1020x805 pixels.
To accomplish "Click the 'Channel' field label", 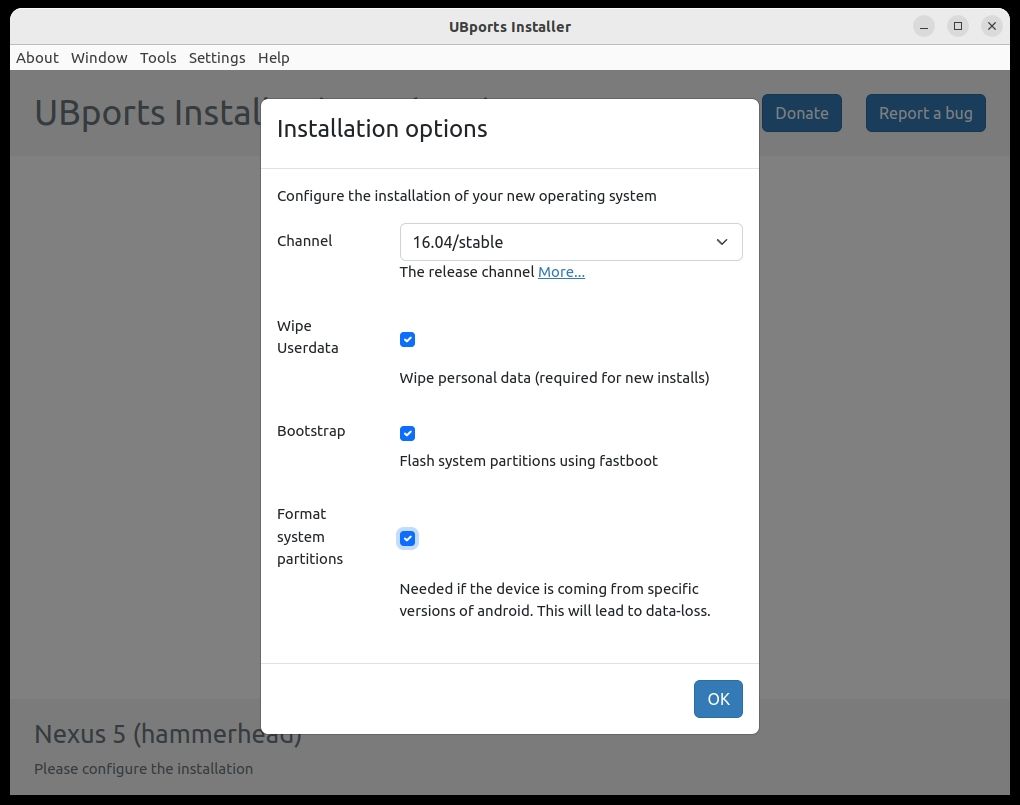I will click(x=304, y=241).
